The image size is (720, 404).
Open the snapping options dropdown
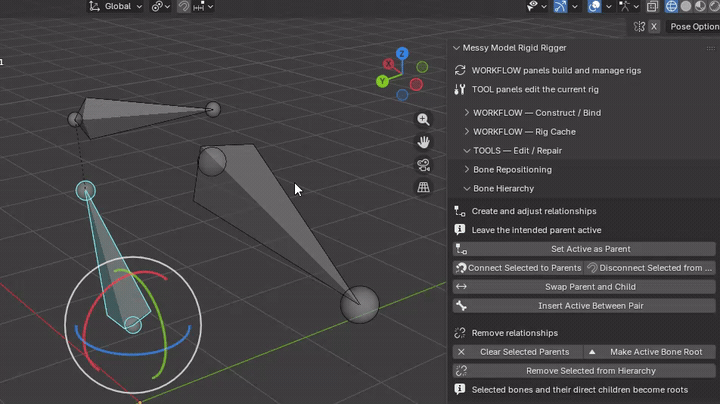click(203, 6)
